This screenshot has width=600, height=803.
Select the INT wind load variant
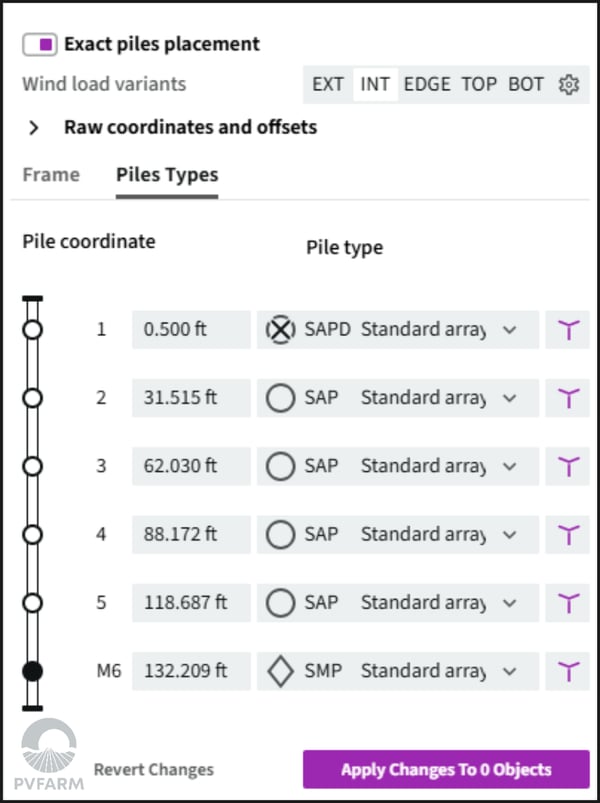tap(375, 84)
